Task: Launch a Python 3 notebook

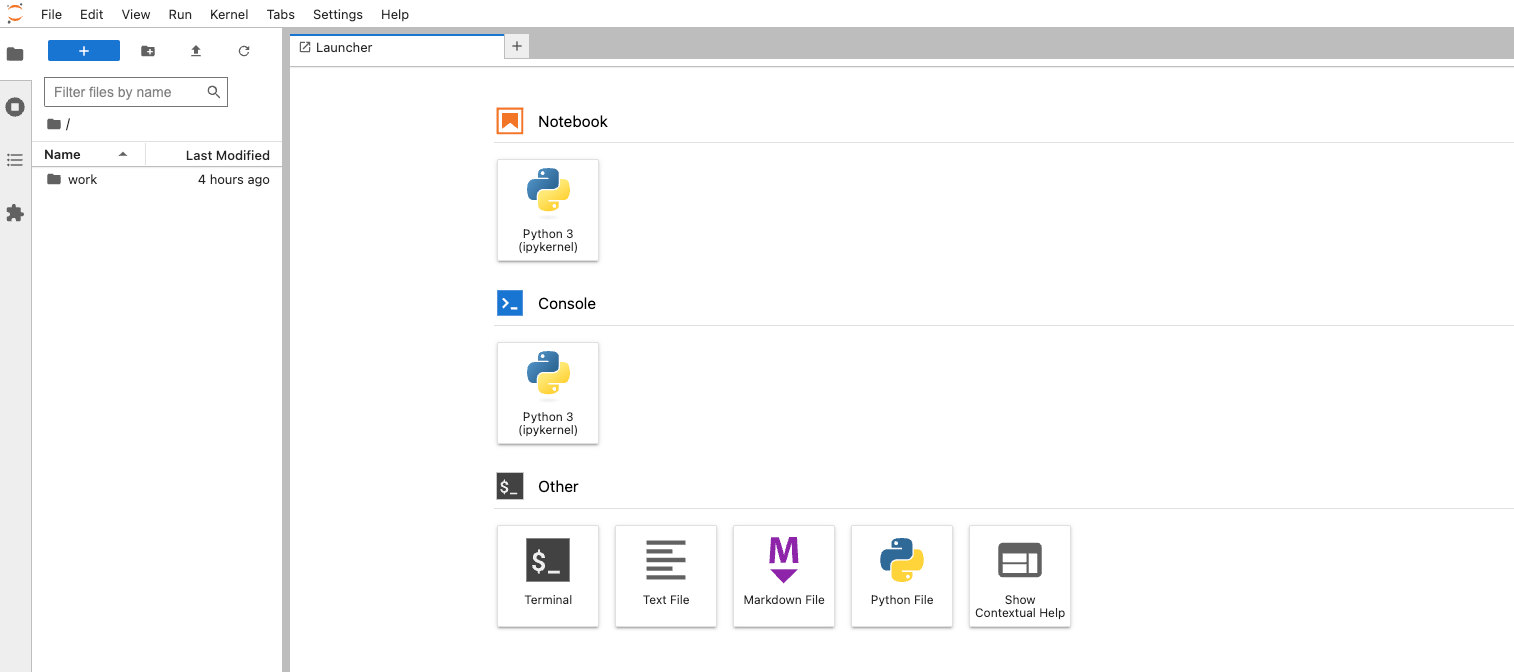Action: pos(547,210)
